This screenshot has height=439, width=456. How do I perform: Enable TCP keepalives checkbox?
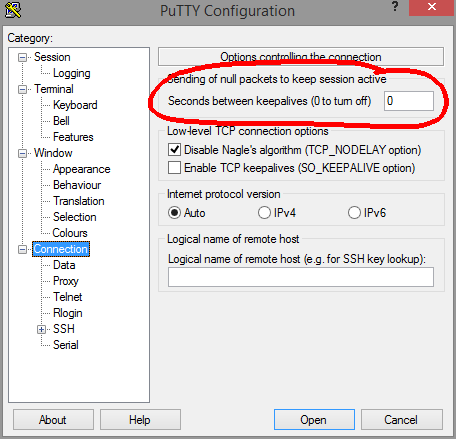[x=174, y=168]
